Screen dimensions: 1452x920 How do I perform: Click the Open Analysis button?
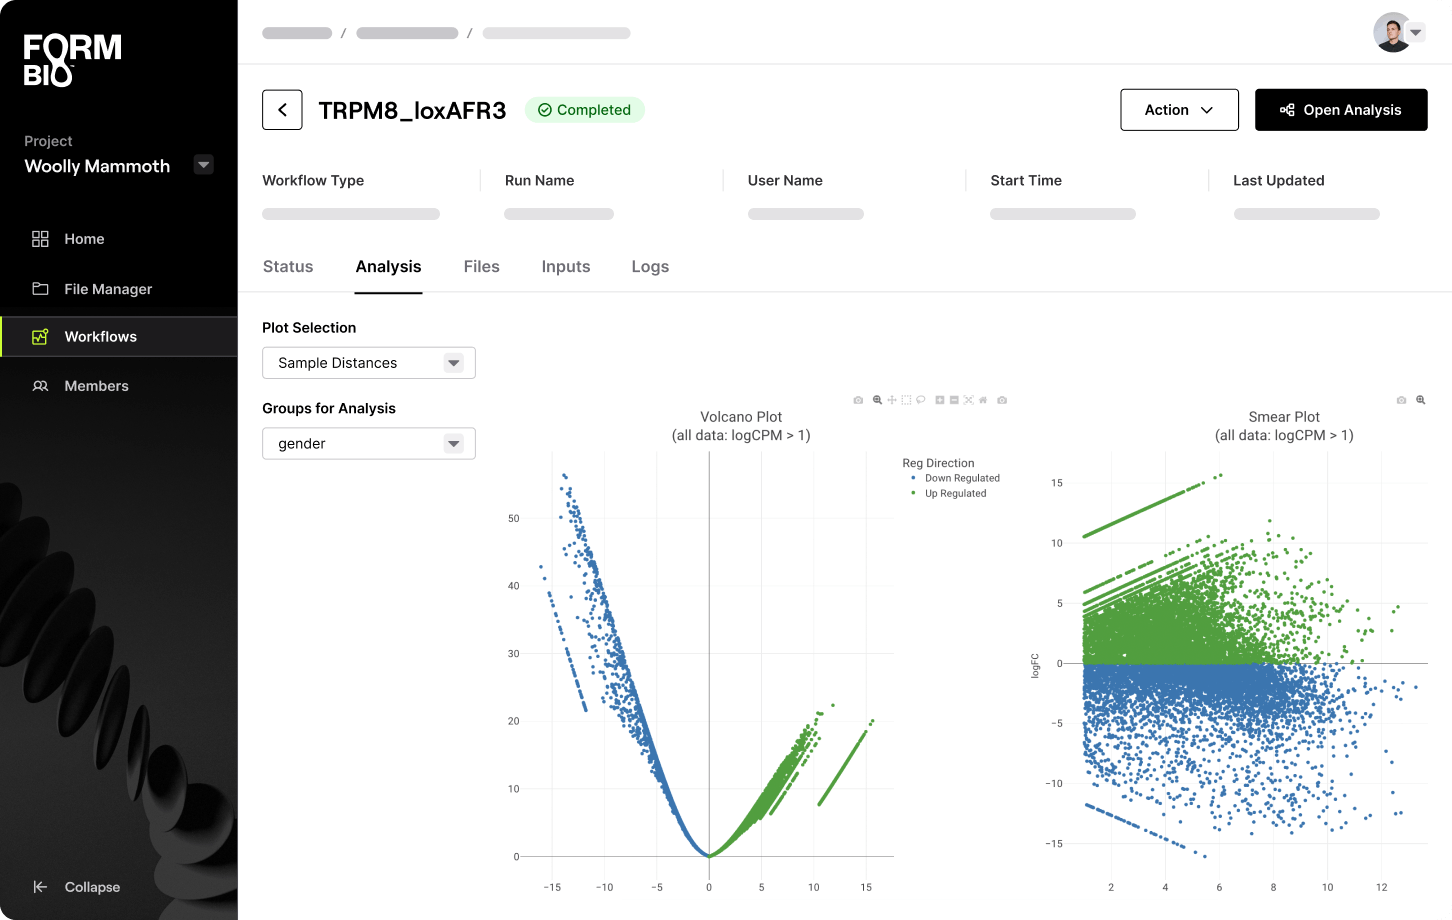1340,110
